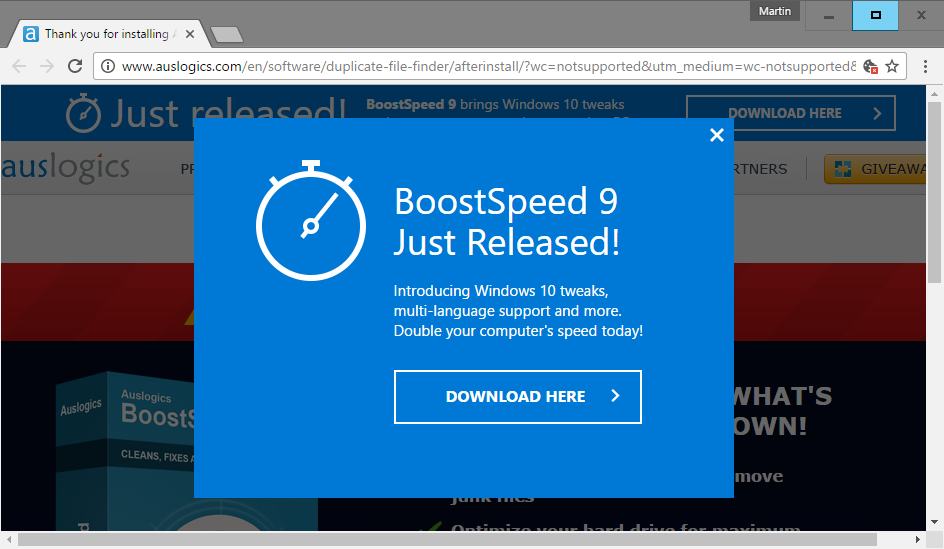Screen dimensions: 944x549
Task: Click the horizontal scrollbar thumb
Action: [447, 539]
